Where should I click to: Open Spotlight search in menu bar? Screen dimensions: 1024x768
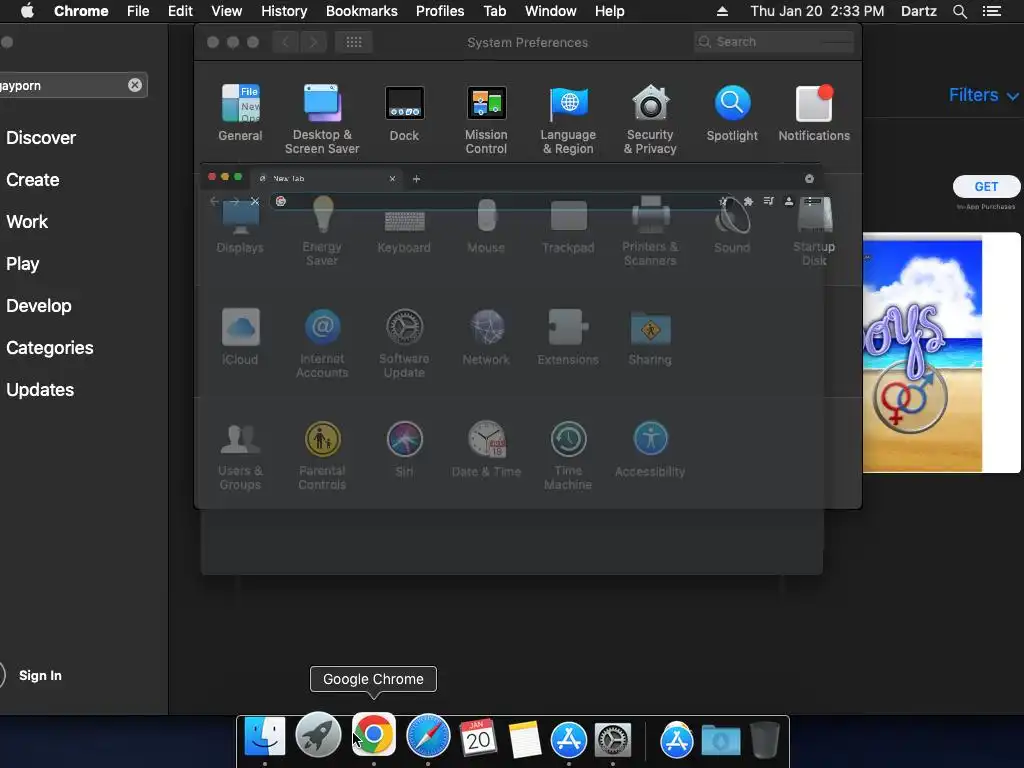coord(959,11)
